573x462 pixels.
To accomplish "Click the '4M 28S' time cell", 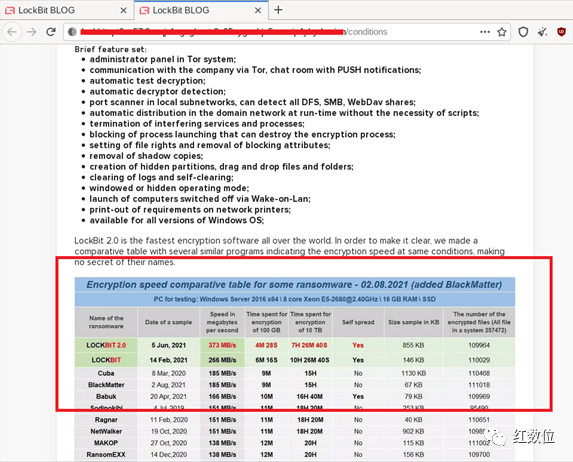I will (266, 345).
